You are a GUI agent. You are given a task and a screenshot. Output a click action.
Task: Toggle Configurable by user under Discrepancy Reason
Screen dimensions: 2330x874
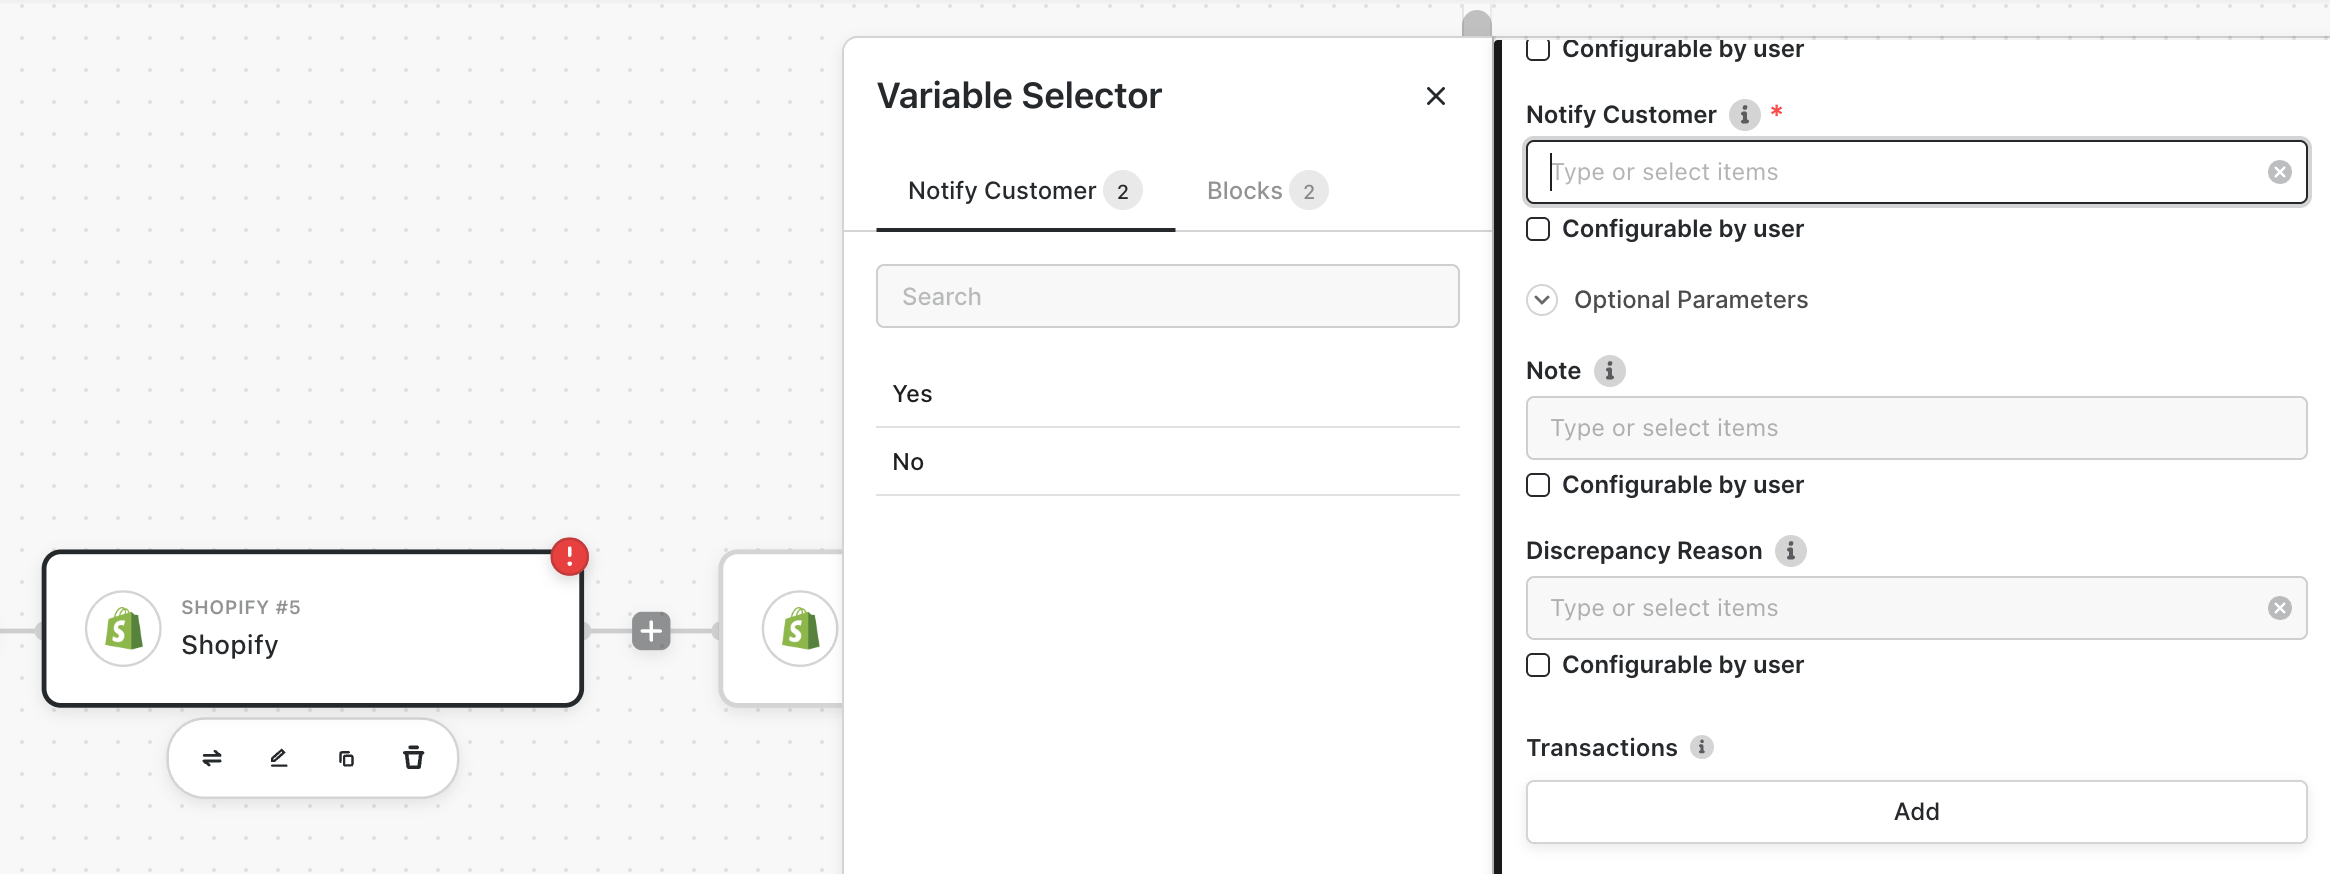[x=1538, y=665]
